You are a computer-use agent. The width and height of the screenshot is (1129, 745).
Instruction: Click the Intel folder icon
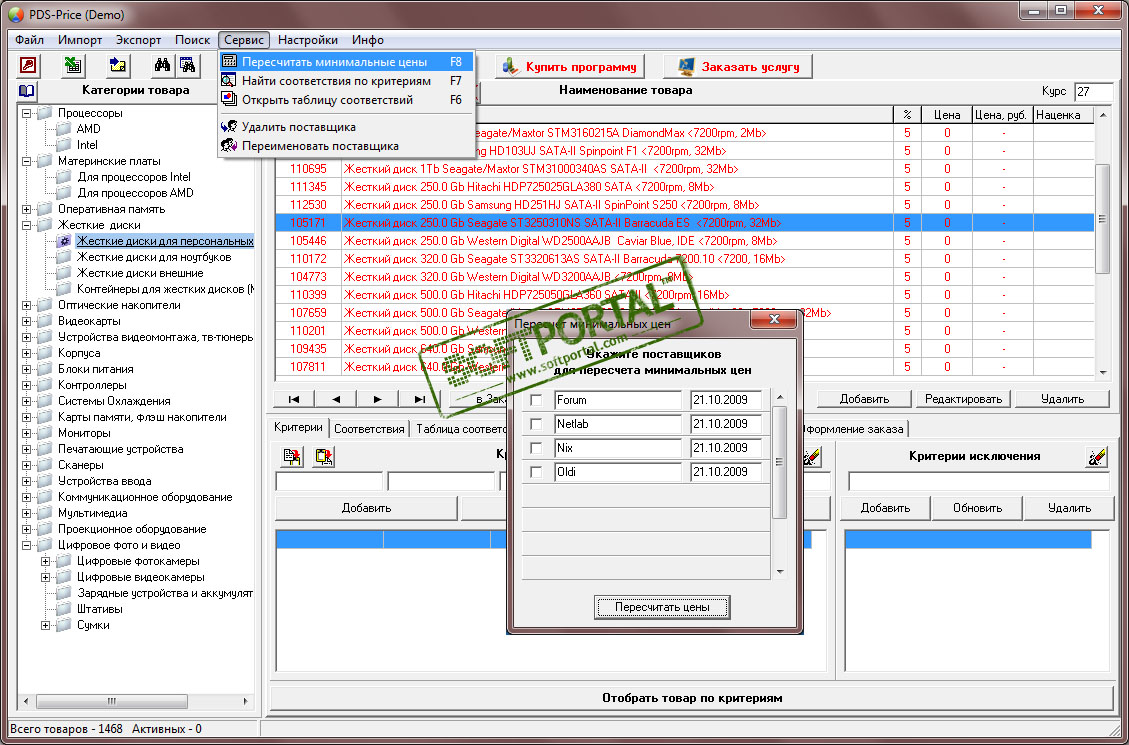coord(64,145)
